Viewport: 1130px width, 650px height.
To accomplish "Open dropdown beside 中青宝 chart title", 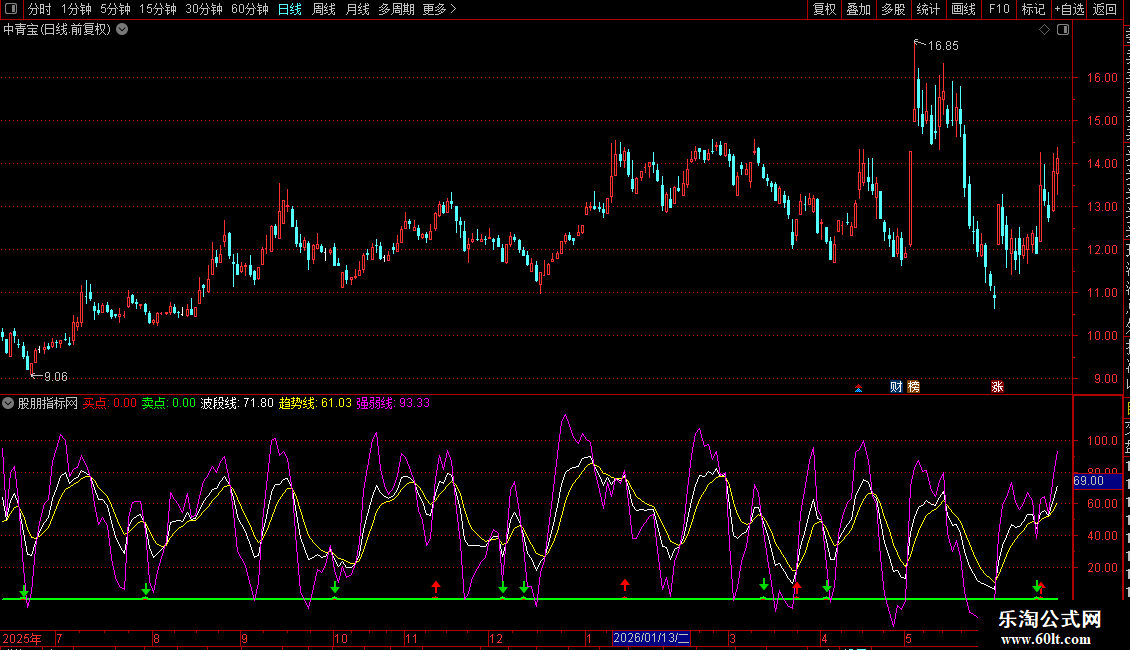I will click(123, 30).
